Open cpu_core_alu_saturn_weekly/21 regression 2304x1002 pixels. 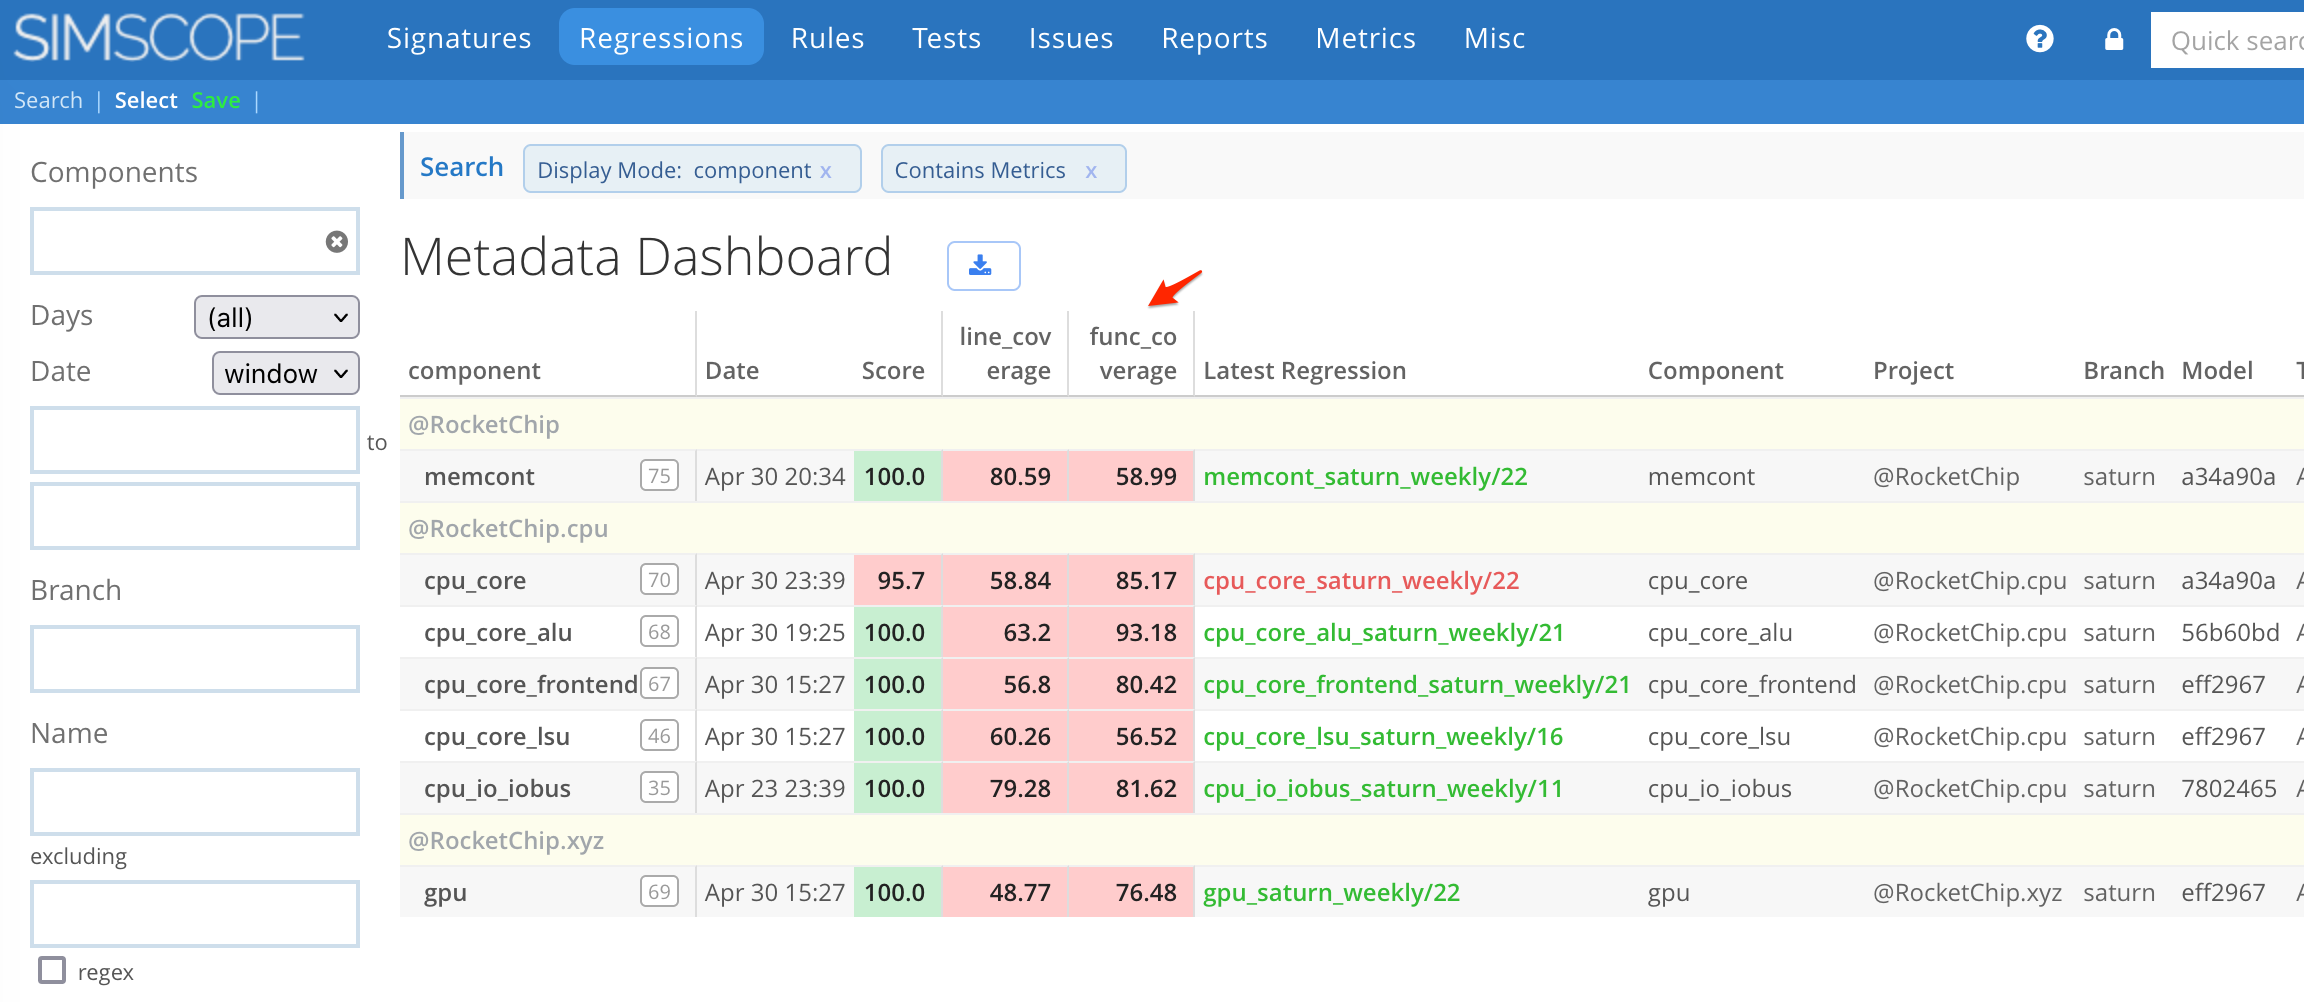[1383, 632]
